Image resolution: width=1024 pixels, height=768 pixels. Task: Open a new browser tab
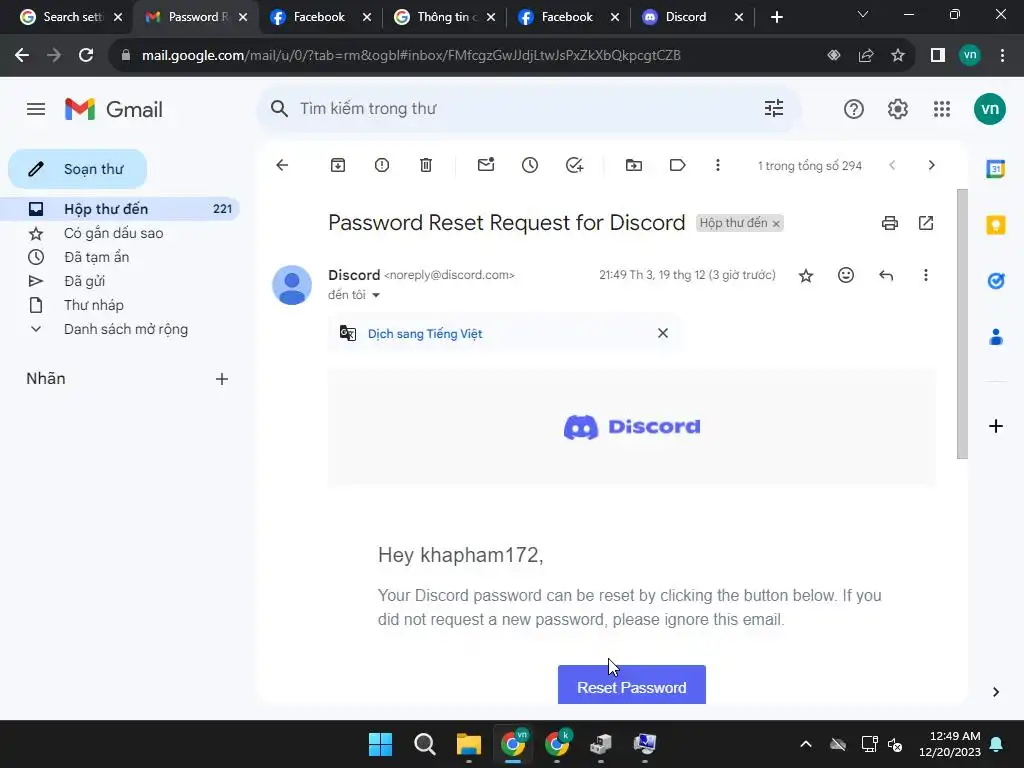[776, 17]
